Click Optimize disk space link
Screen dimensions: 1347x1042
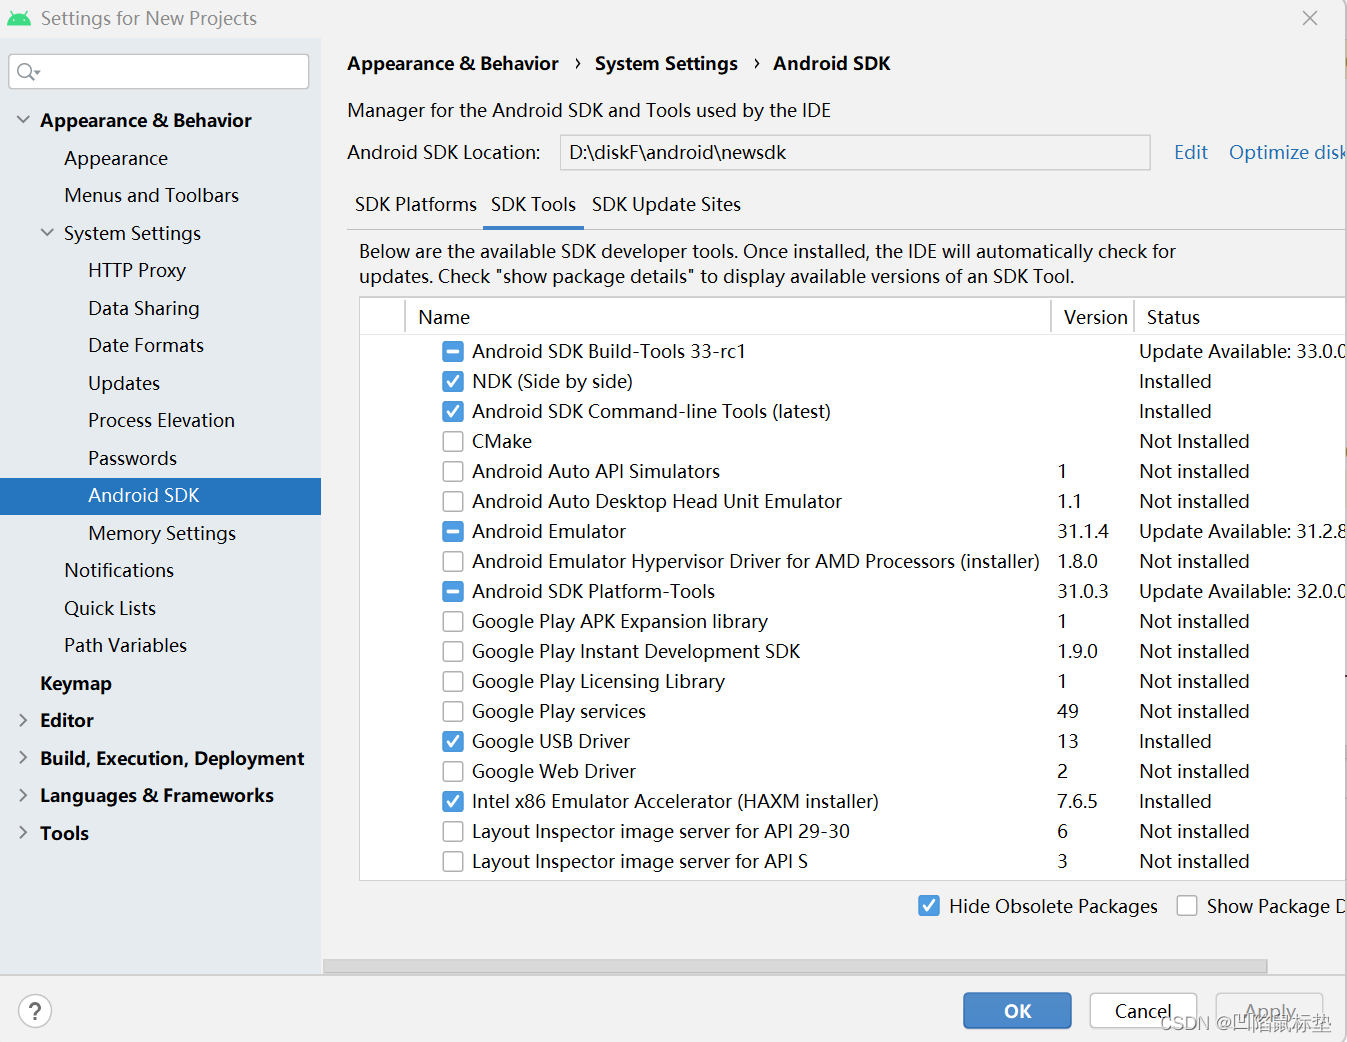[x=1287, y=152]
